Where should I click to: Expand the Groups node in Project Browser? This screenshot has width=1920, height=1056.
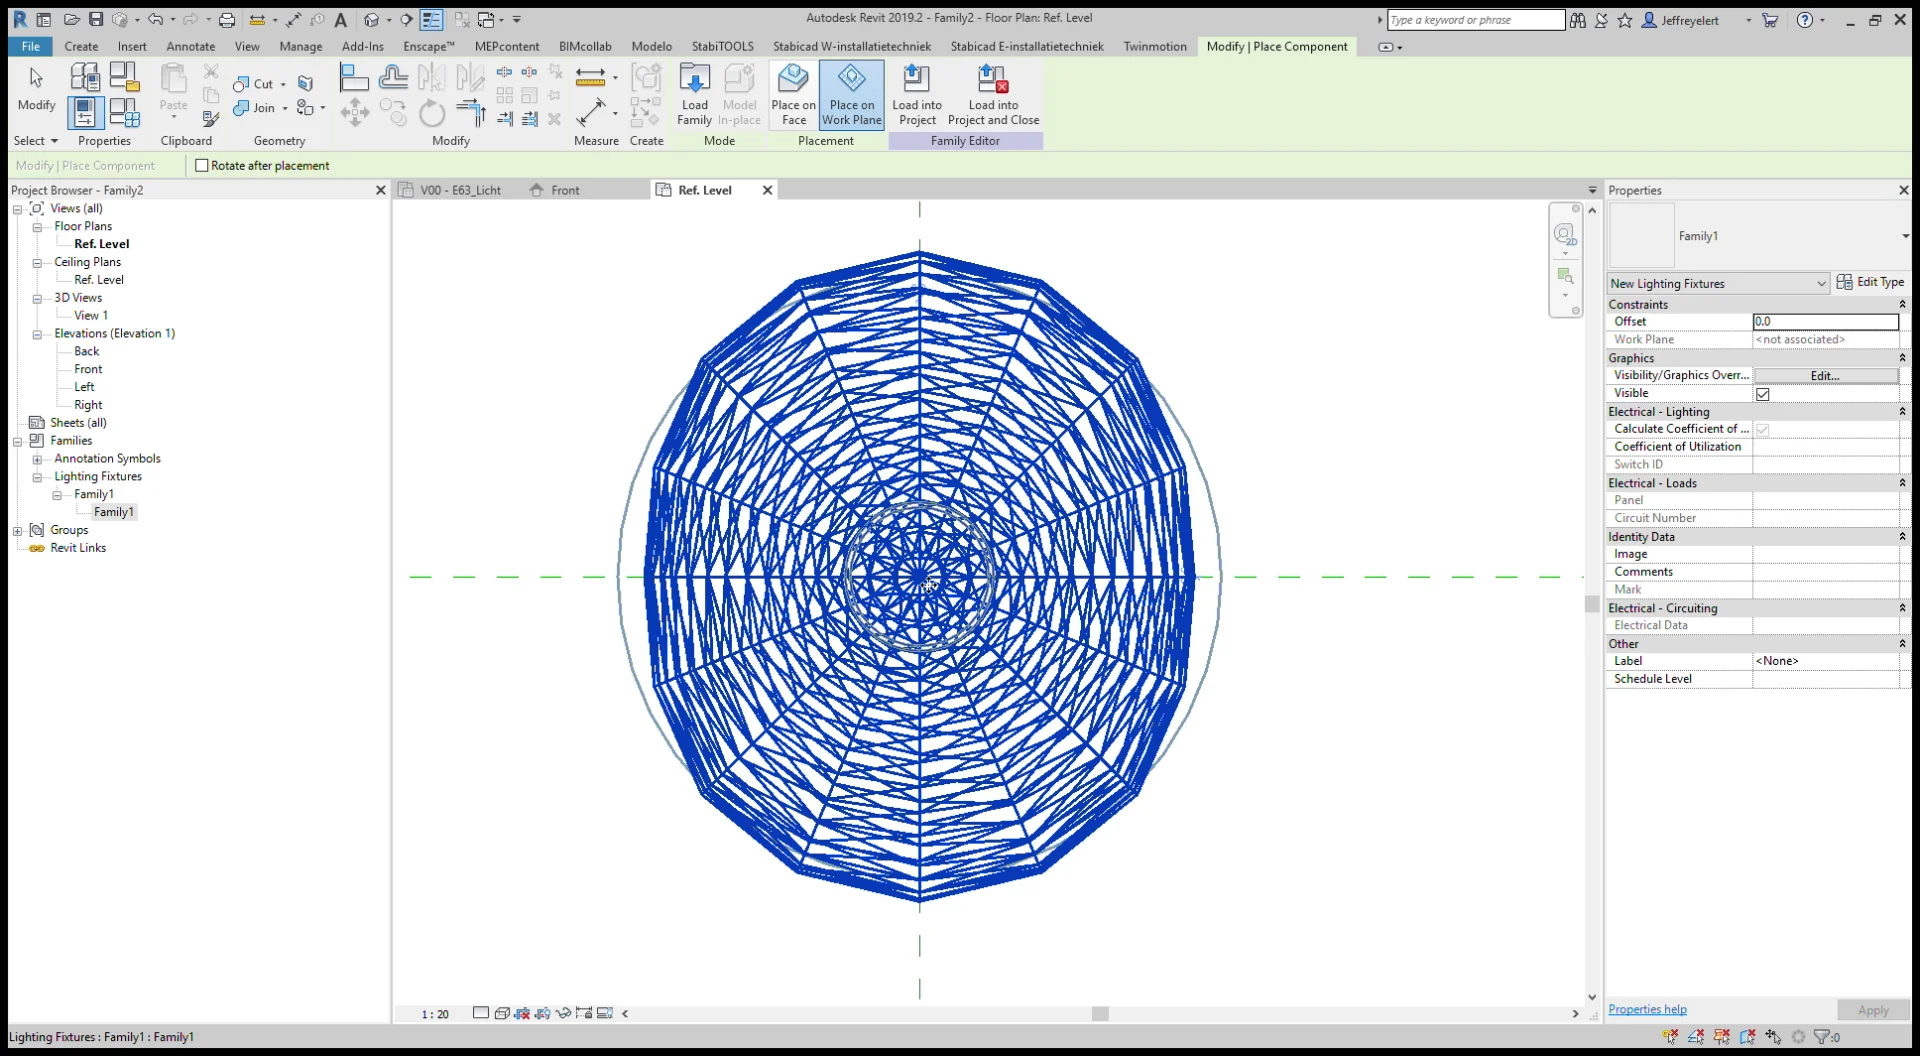[17, 529]
